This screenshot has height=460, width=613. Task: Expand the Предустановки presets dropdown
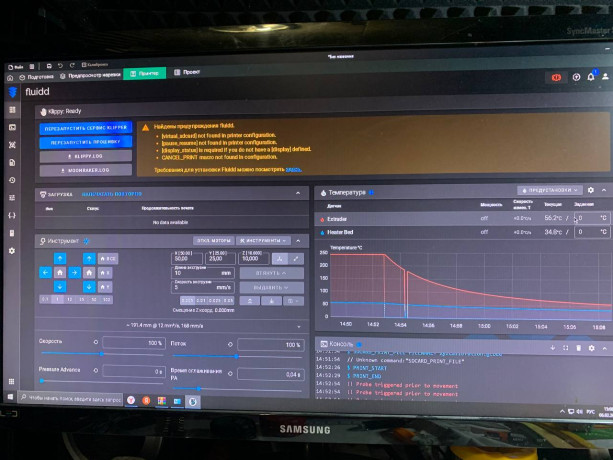click(549, 190)
